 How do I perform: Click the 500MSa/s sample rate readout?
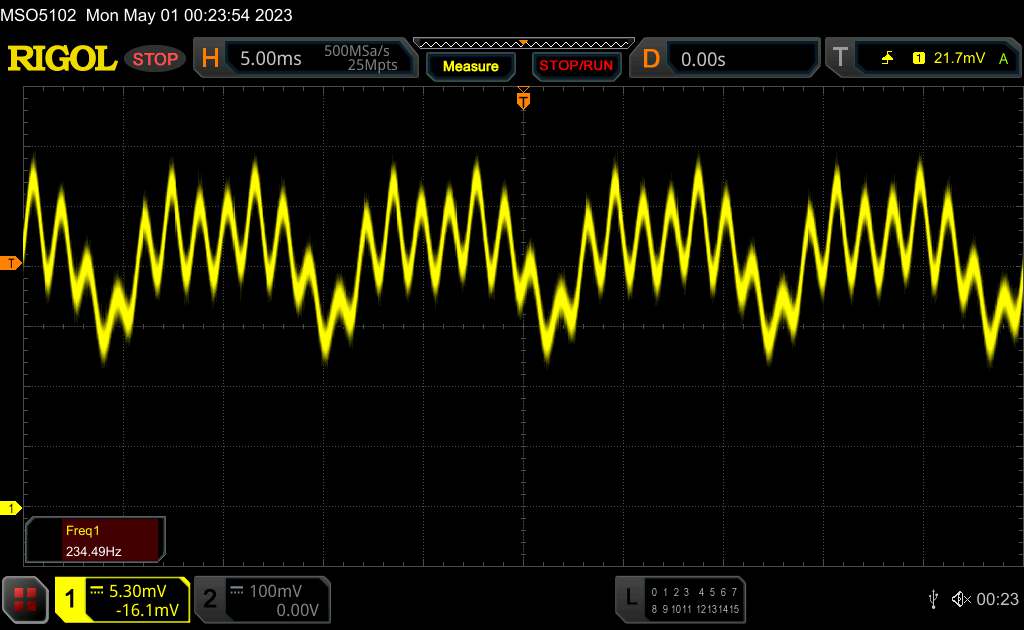[x=357, y=51]
